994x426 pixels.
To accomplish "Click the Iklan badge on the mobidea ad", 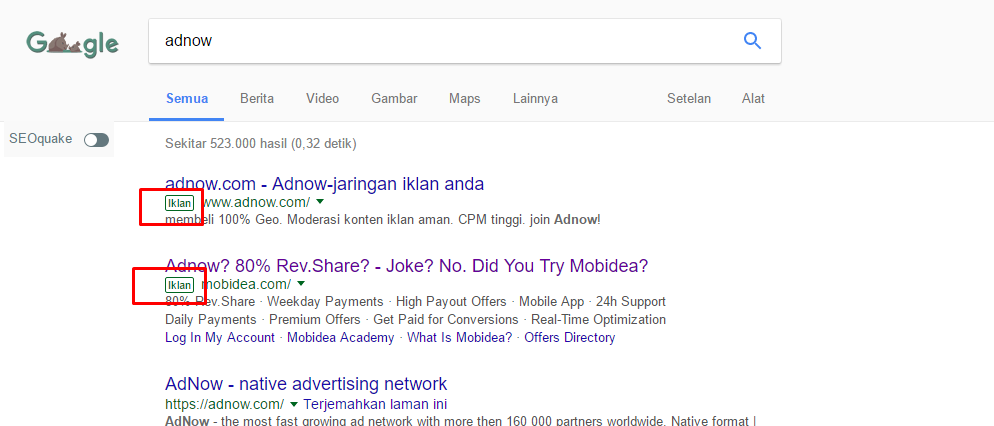I will coord(179,285).
